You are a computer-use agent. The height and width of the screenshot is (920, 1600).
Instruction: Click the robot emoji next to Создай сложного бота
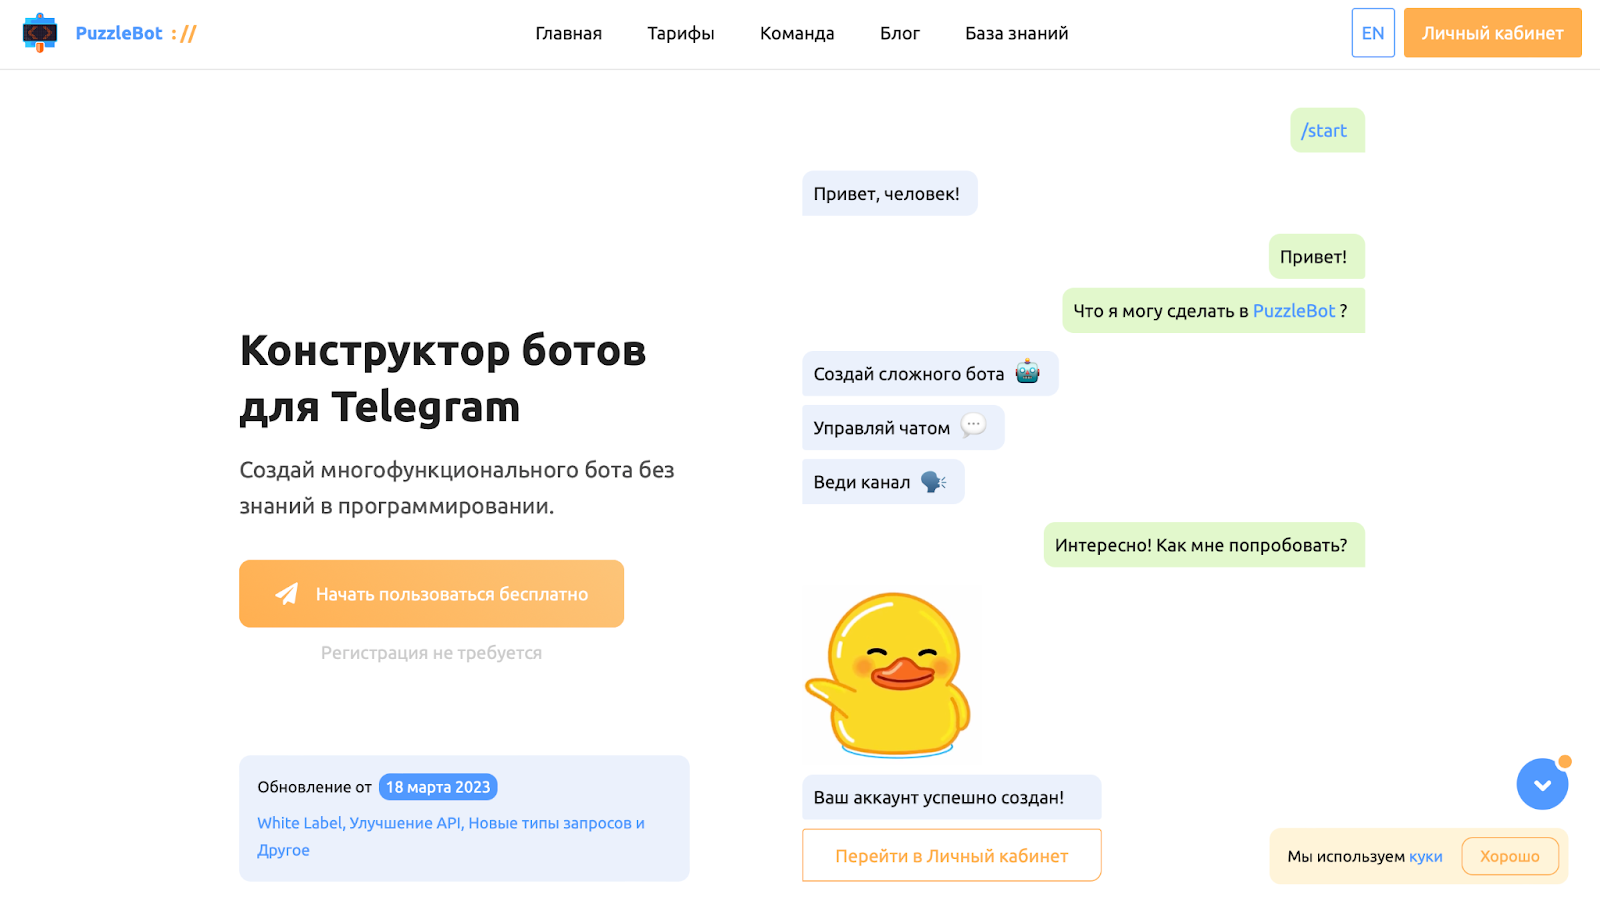1027,372
